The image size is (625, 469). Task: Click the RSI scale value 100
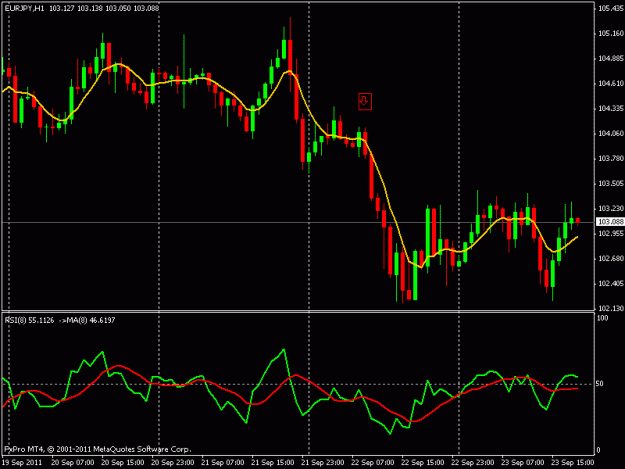tap(602, 318)
